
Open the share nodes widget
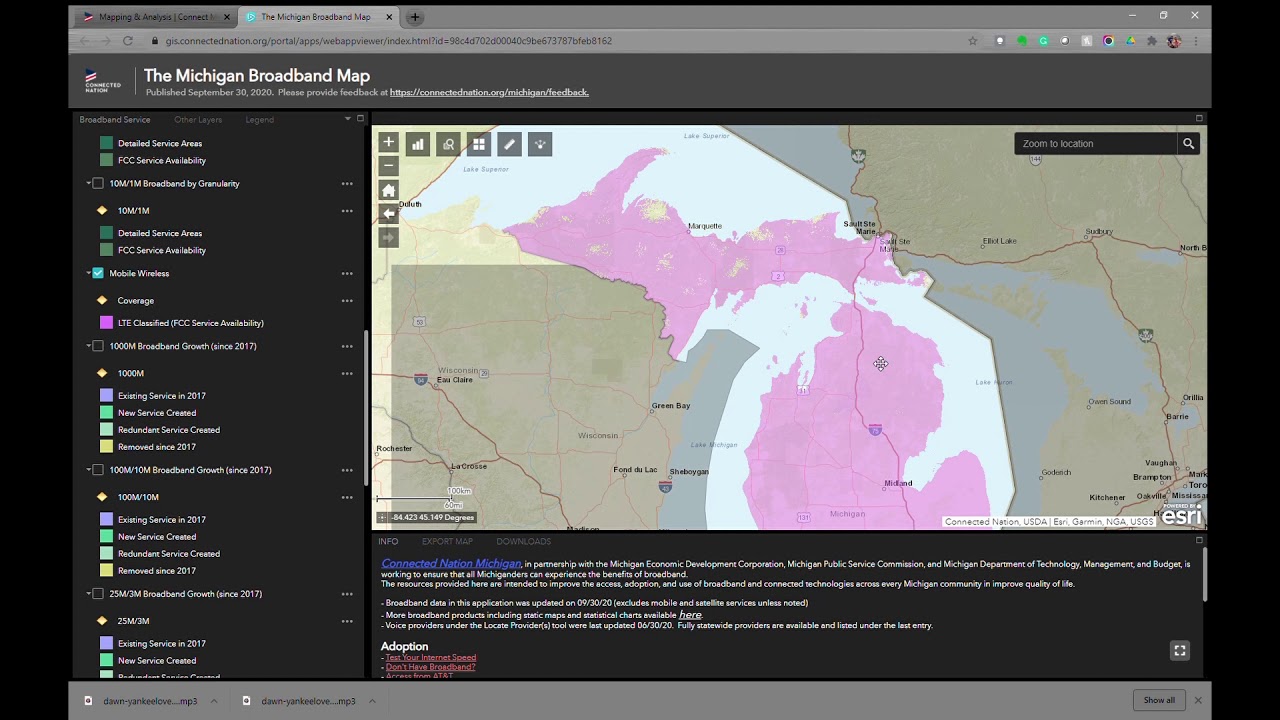[540, 144]
